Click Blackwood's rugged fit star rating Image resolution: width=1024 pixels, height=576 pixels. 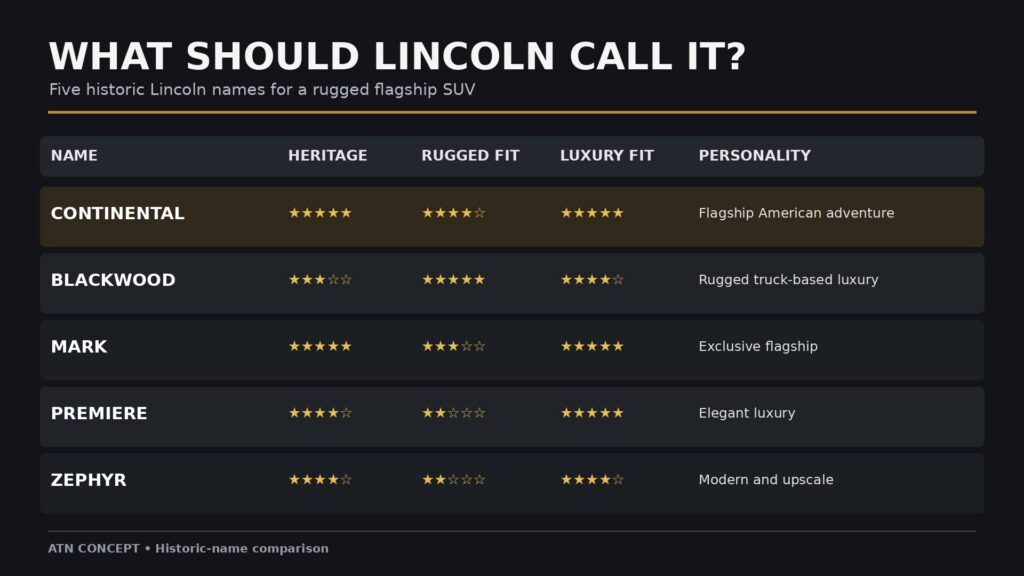(x=453, y=280)
